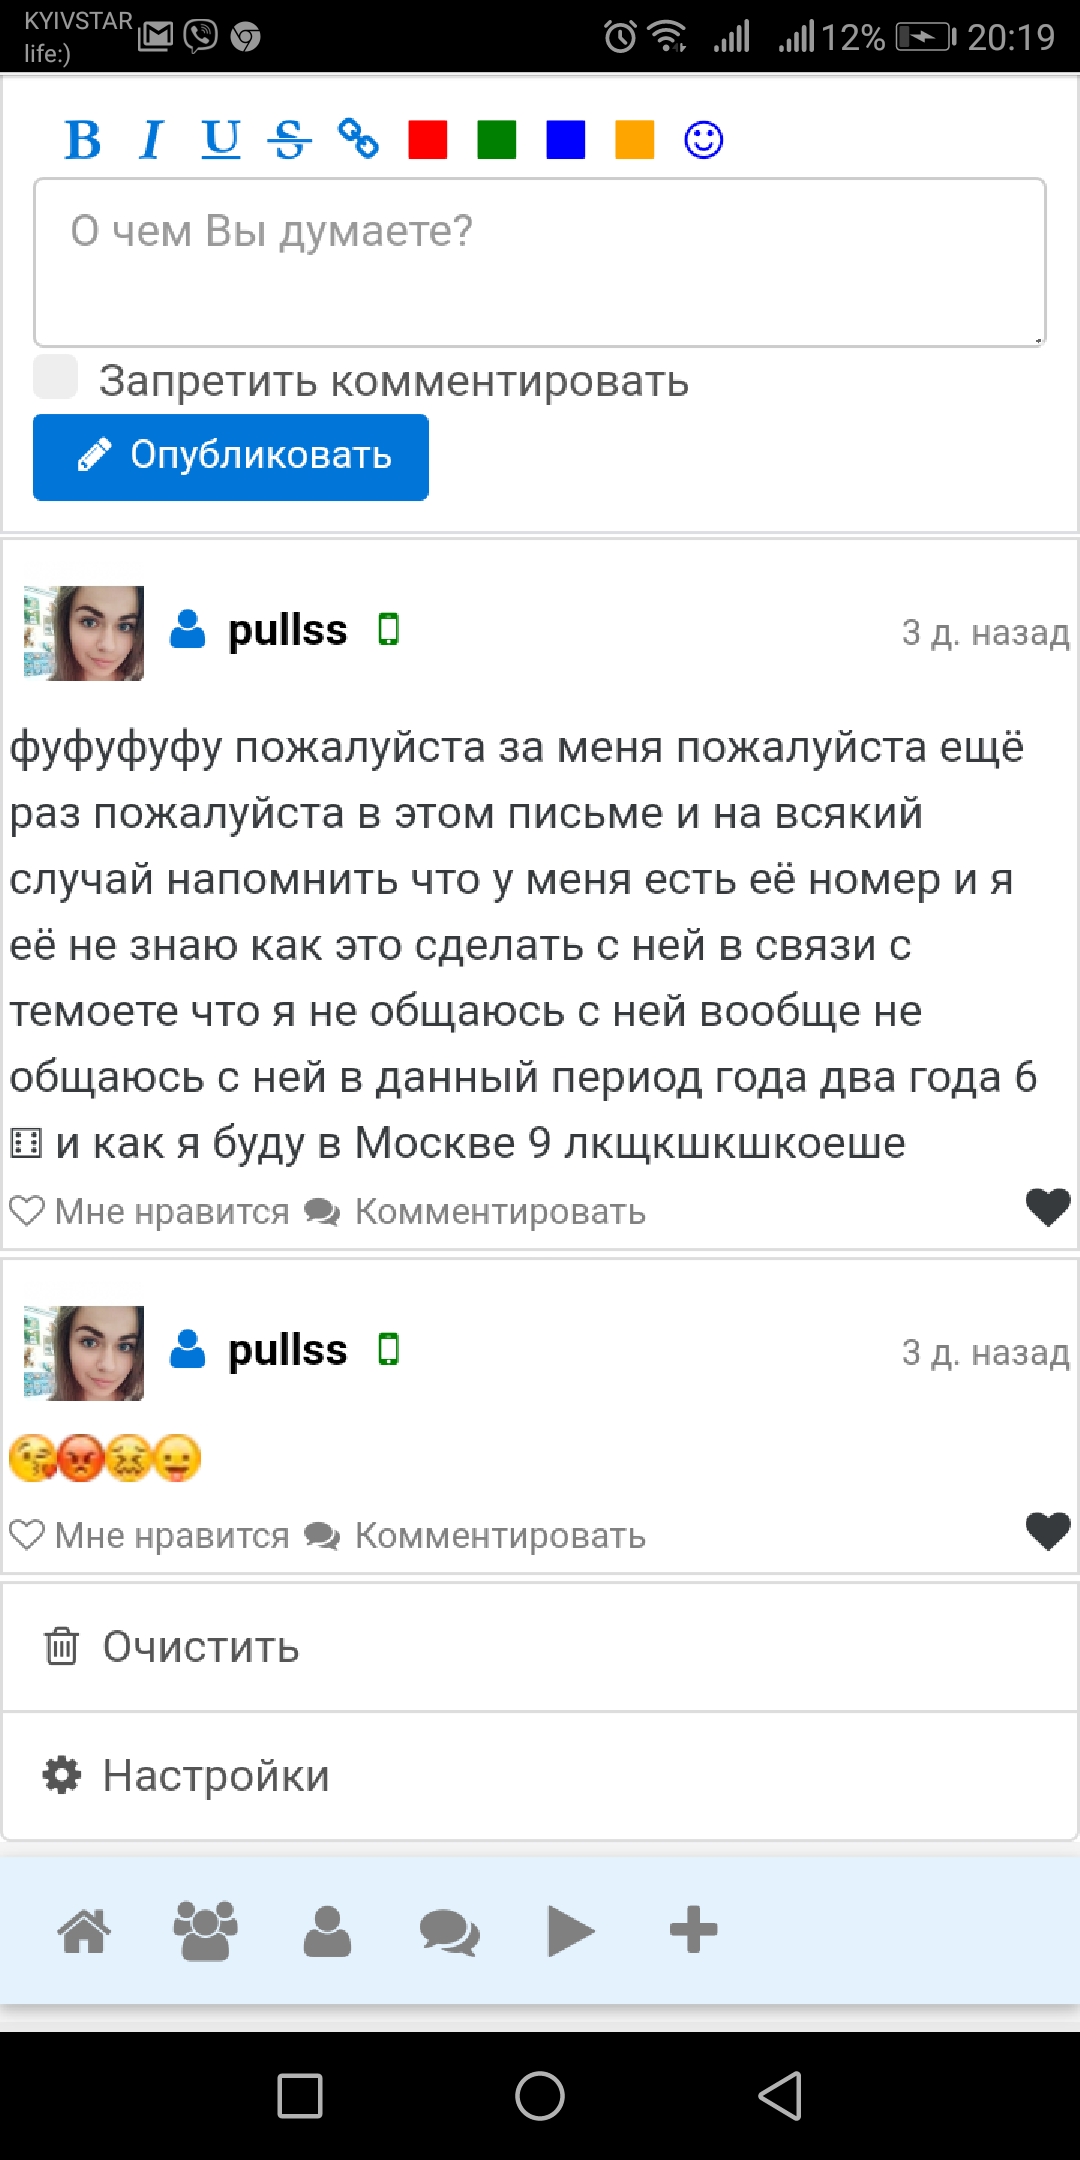Click the Опубликовать button
Viewport: 1080px width, 2160px height.
click(231, 457)
